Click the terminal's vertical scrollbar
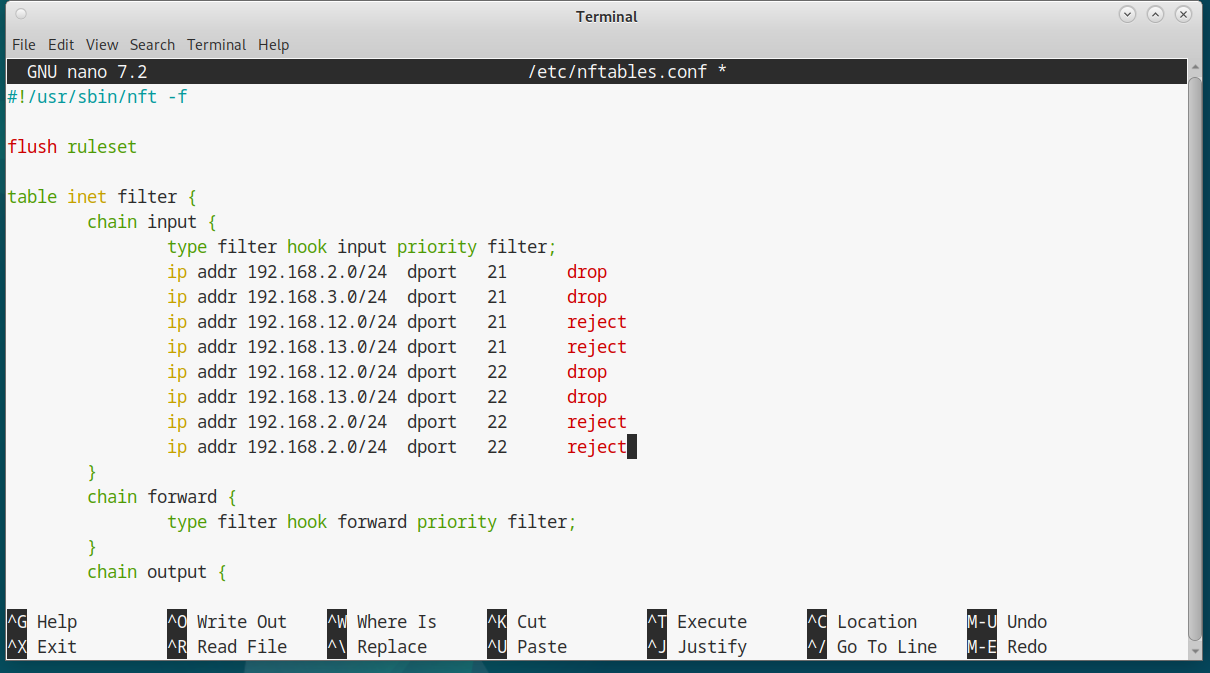Viewport: 1210px width, 673px height. [1194, 350]
